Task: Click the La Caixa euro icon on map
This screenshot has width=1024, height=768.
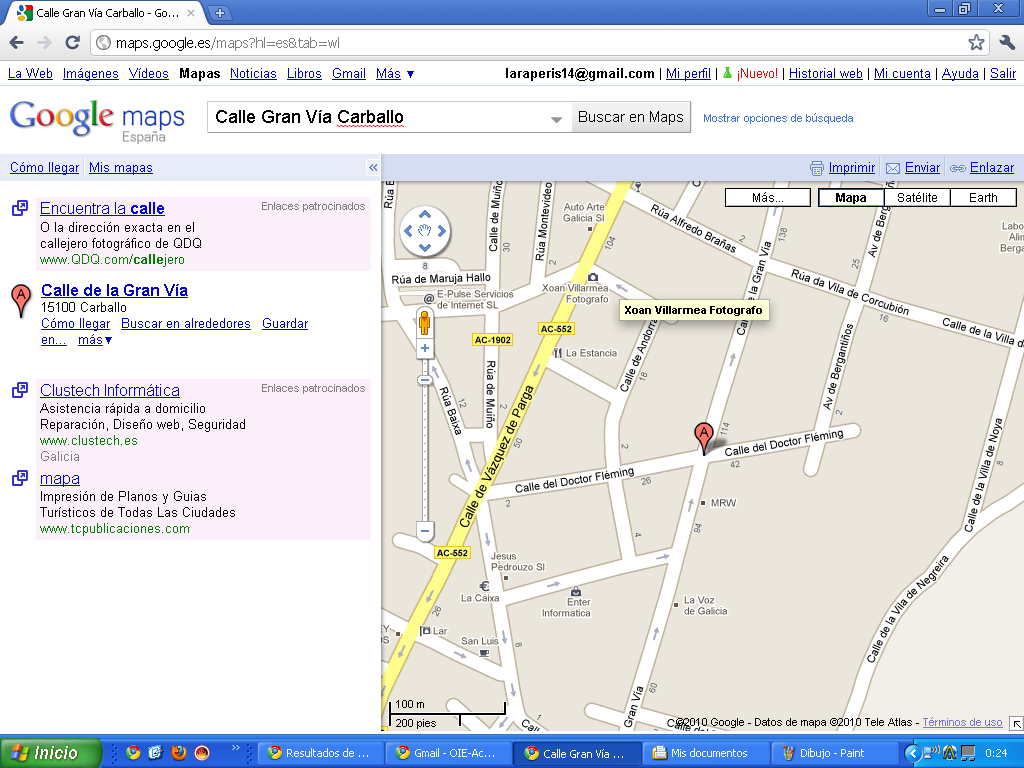Action: click(484, 586)
